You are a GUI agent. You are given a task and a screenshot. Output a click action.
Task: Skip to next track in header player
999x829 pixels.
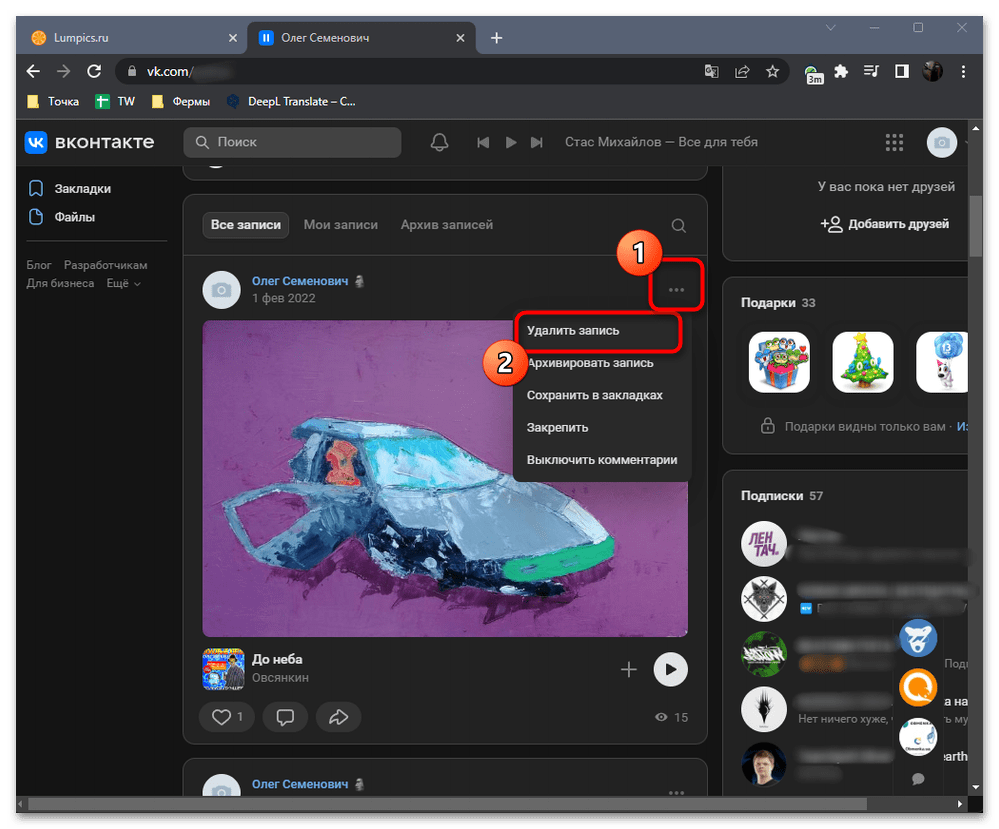tap(537, 143)
